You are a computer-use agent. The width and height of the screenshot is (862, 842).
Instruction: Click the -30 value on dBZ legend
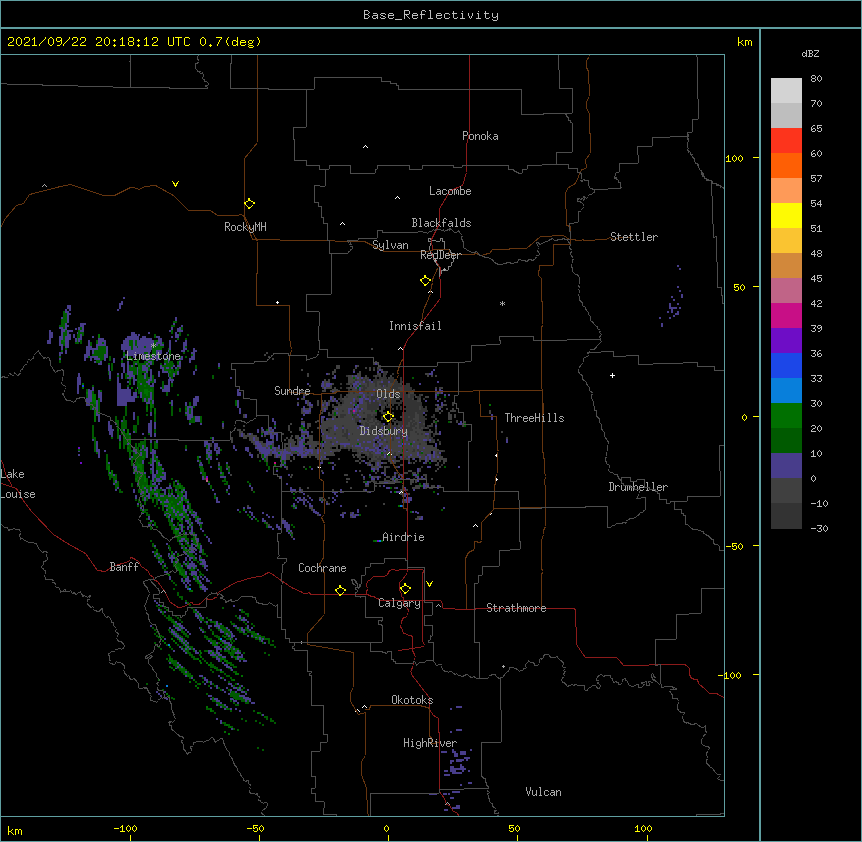tap(819, 528)
